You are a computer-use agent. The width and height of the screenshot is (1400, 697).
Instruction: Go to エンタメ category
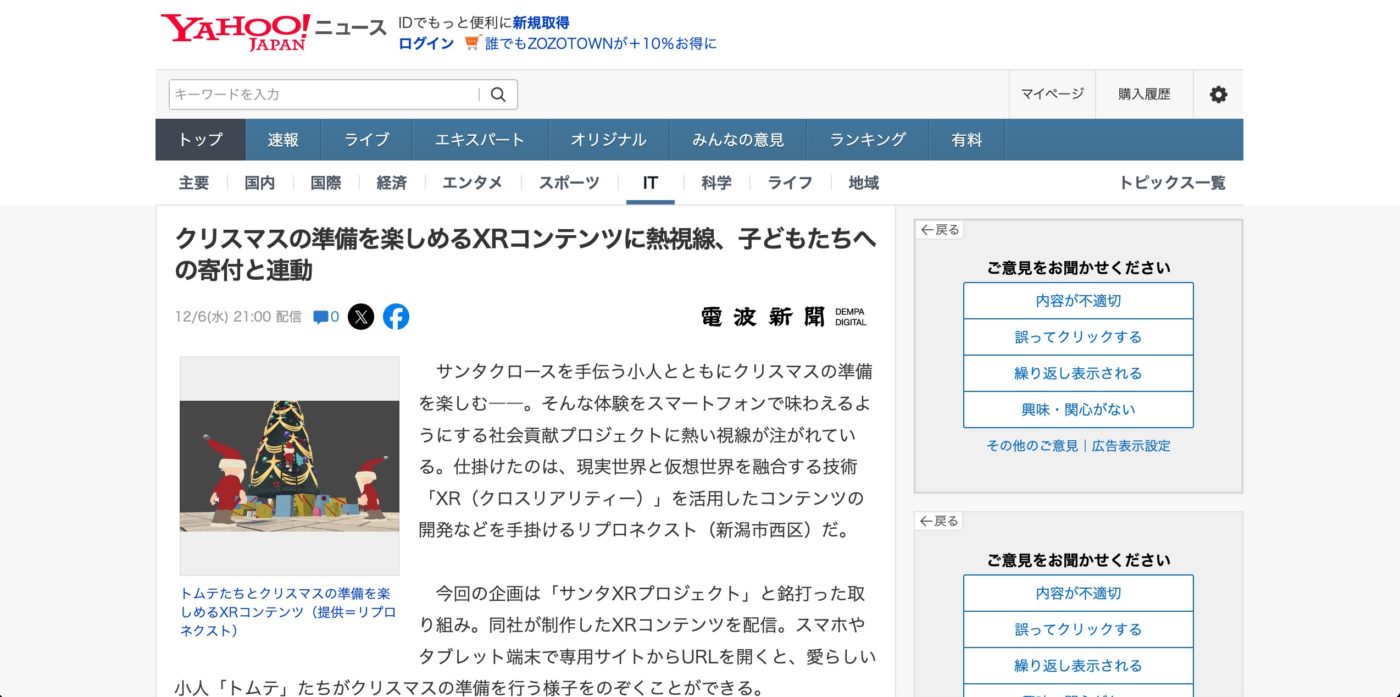(472, 183)
